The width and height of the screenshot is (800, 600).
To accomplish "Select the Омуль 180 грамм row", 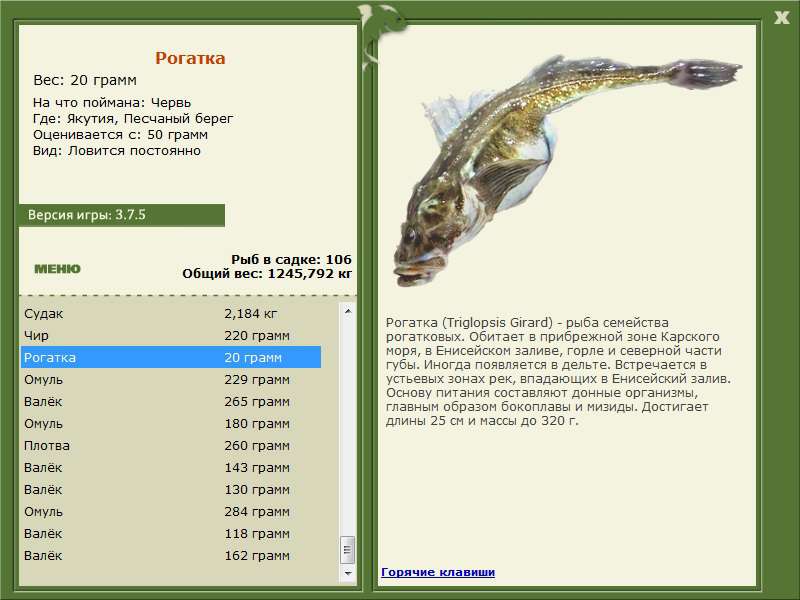I will 171,423.
